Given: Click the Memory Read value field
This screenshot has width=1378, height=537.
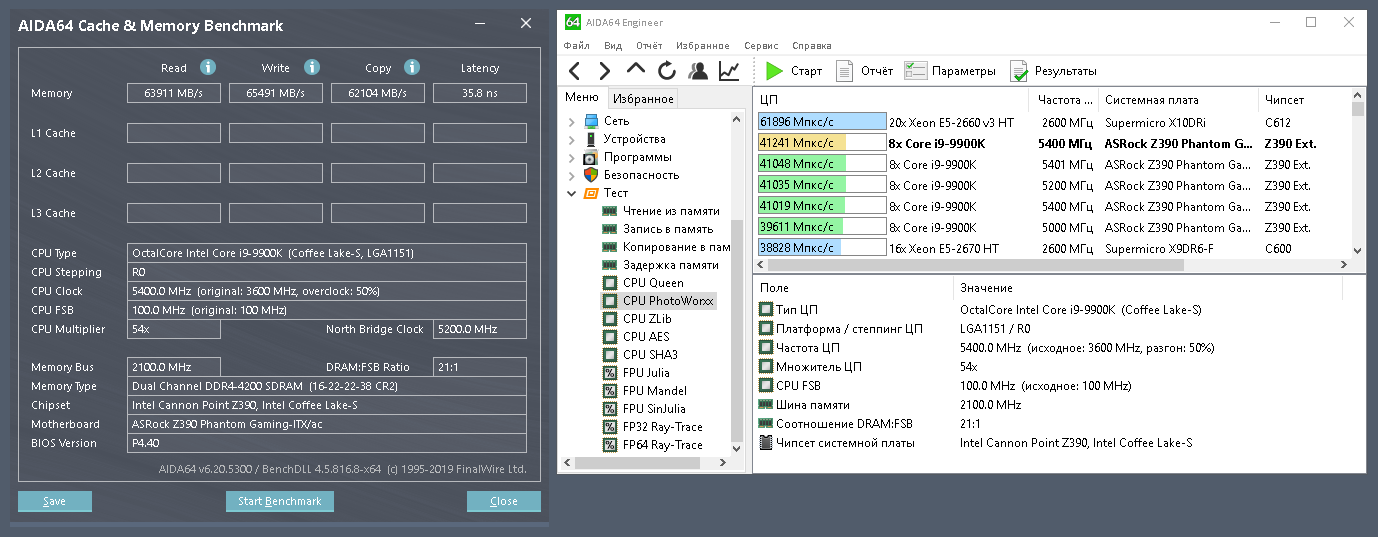Looking at the screenshot, I should [174, 93].
